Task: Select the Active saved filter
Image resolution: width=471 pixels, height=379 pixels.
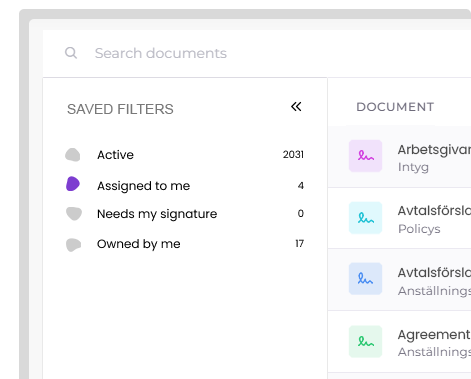Action: [x=185, y=155]
